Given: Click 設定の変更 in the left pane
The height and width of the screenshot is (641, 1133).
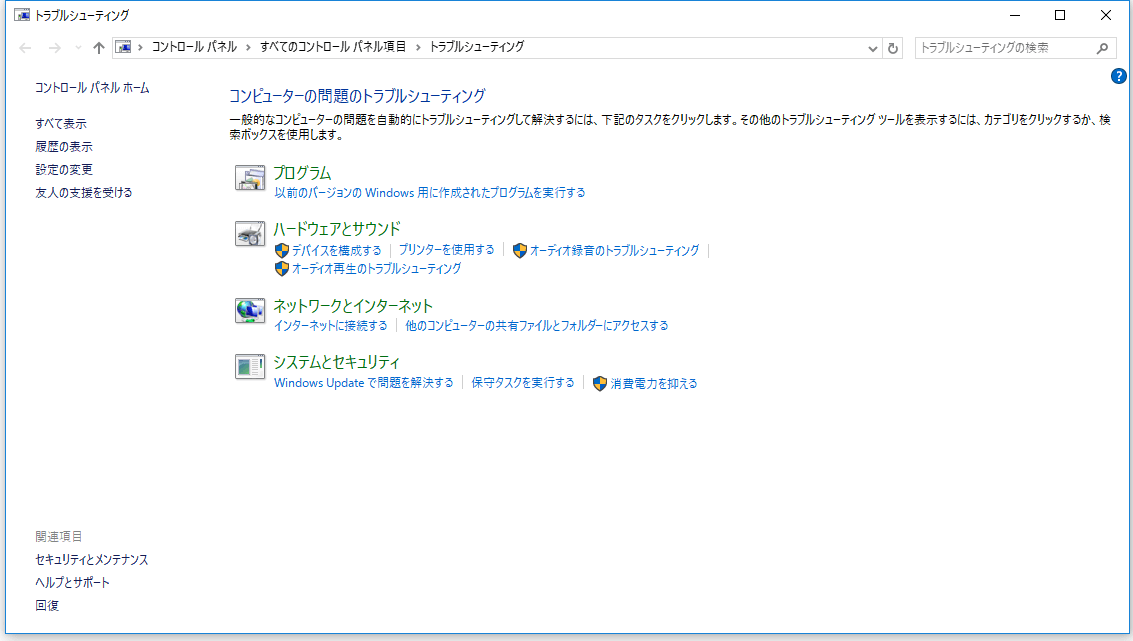Looking at the screenshot, I should click(x=64, y=170).
